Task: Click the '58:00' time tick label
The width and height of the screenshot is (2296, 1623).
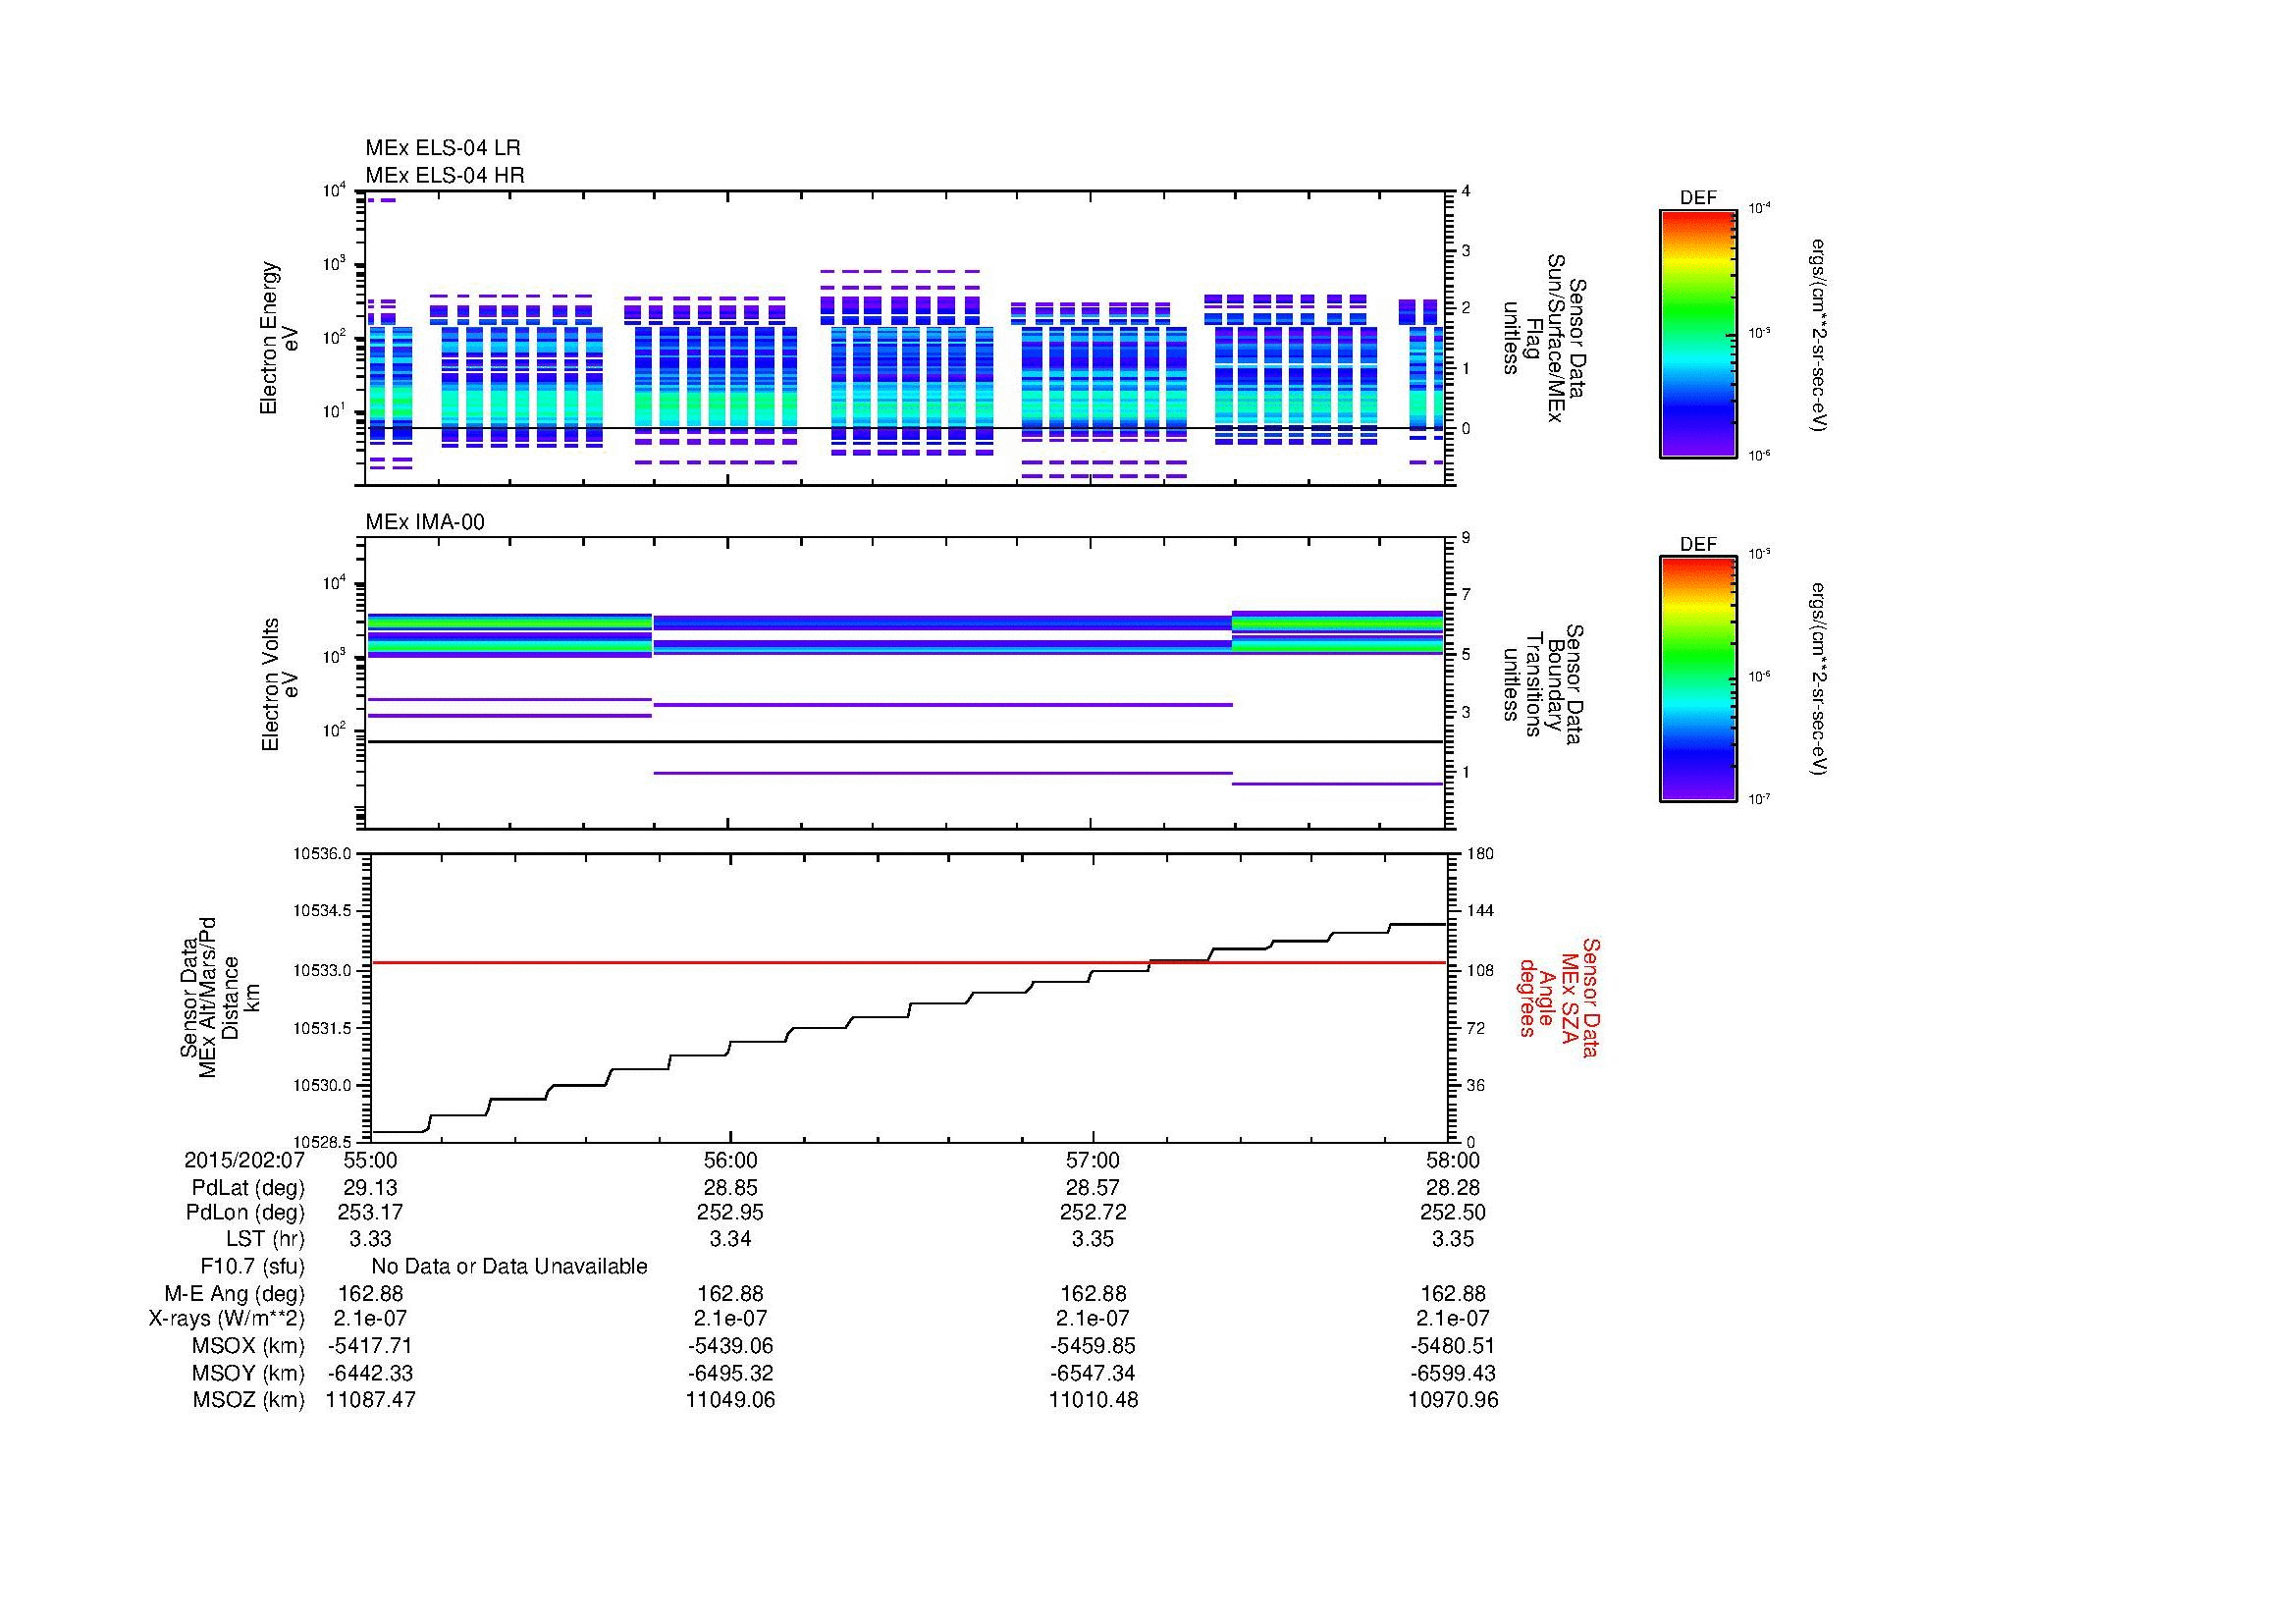Action: (1453, 1160)
